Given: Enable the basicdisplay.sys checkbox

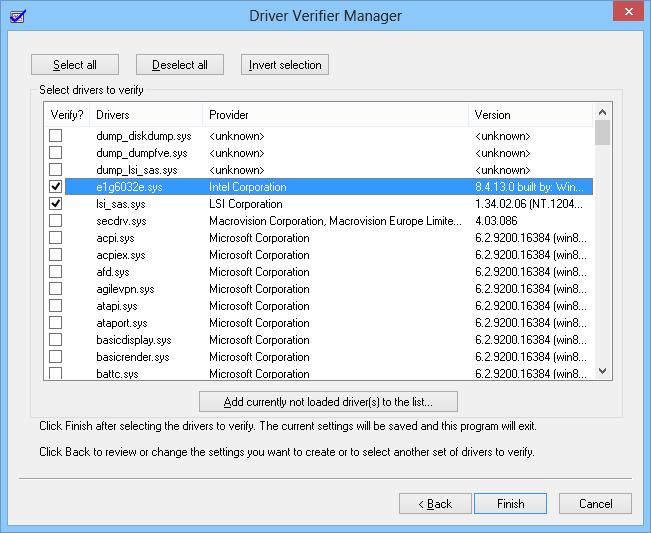Looking at the screenshot, I should coord(56,340).
